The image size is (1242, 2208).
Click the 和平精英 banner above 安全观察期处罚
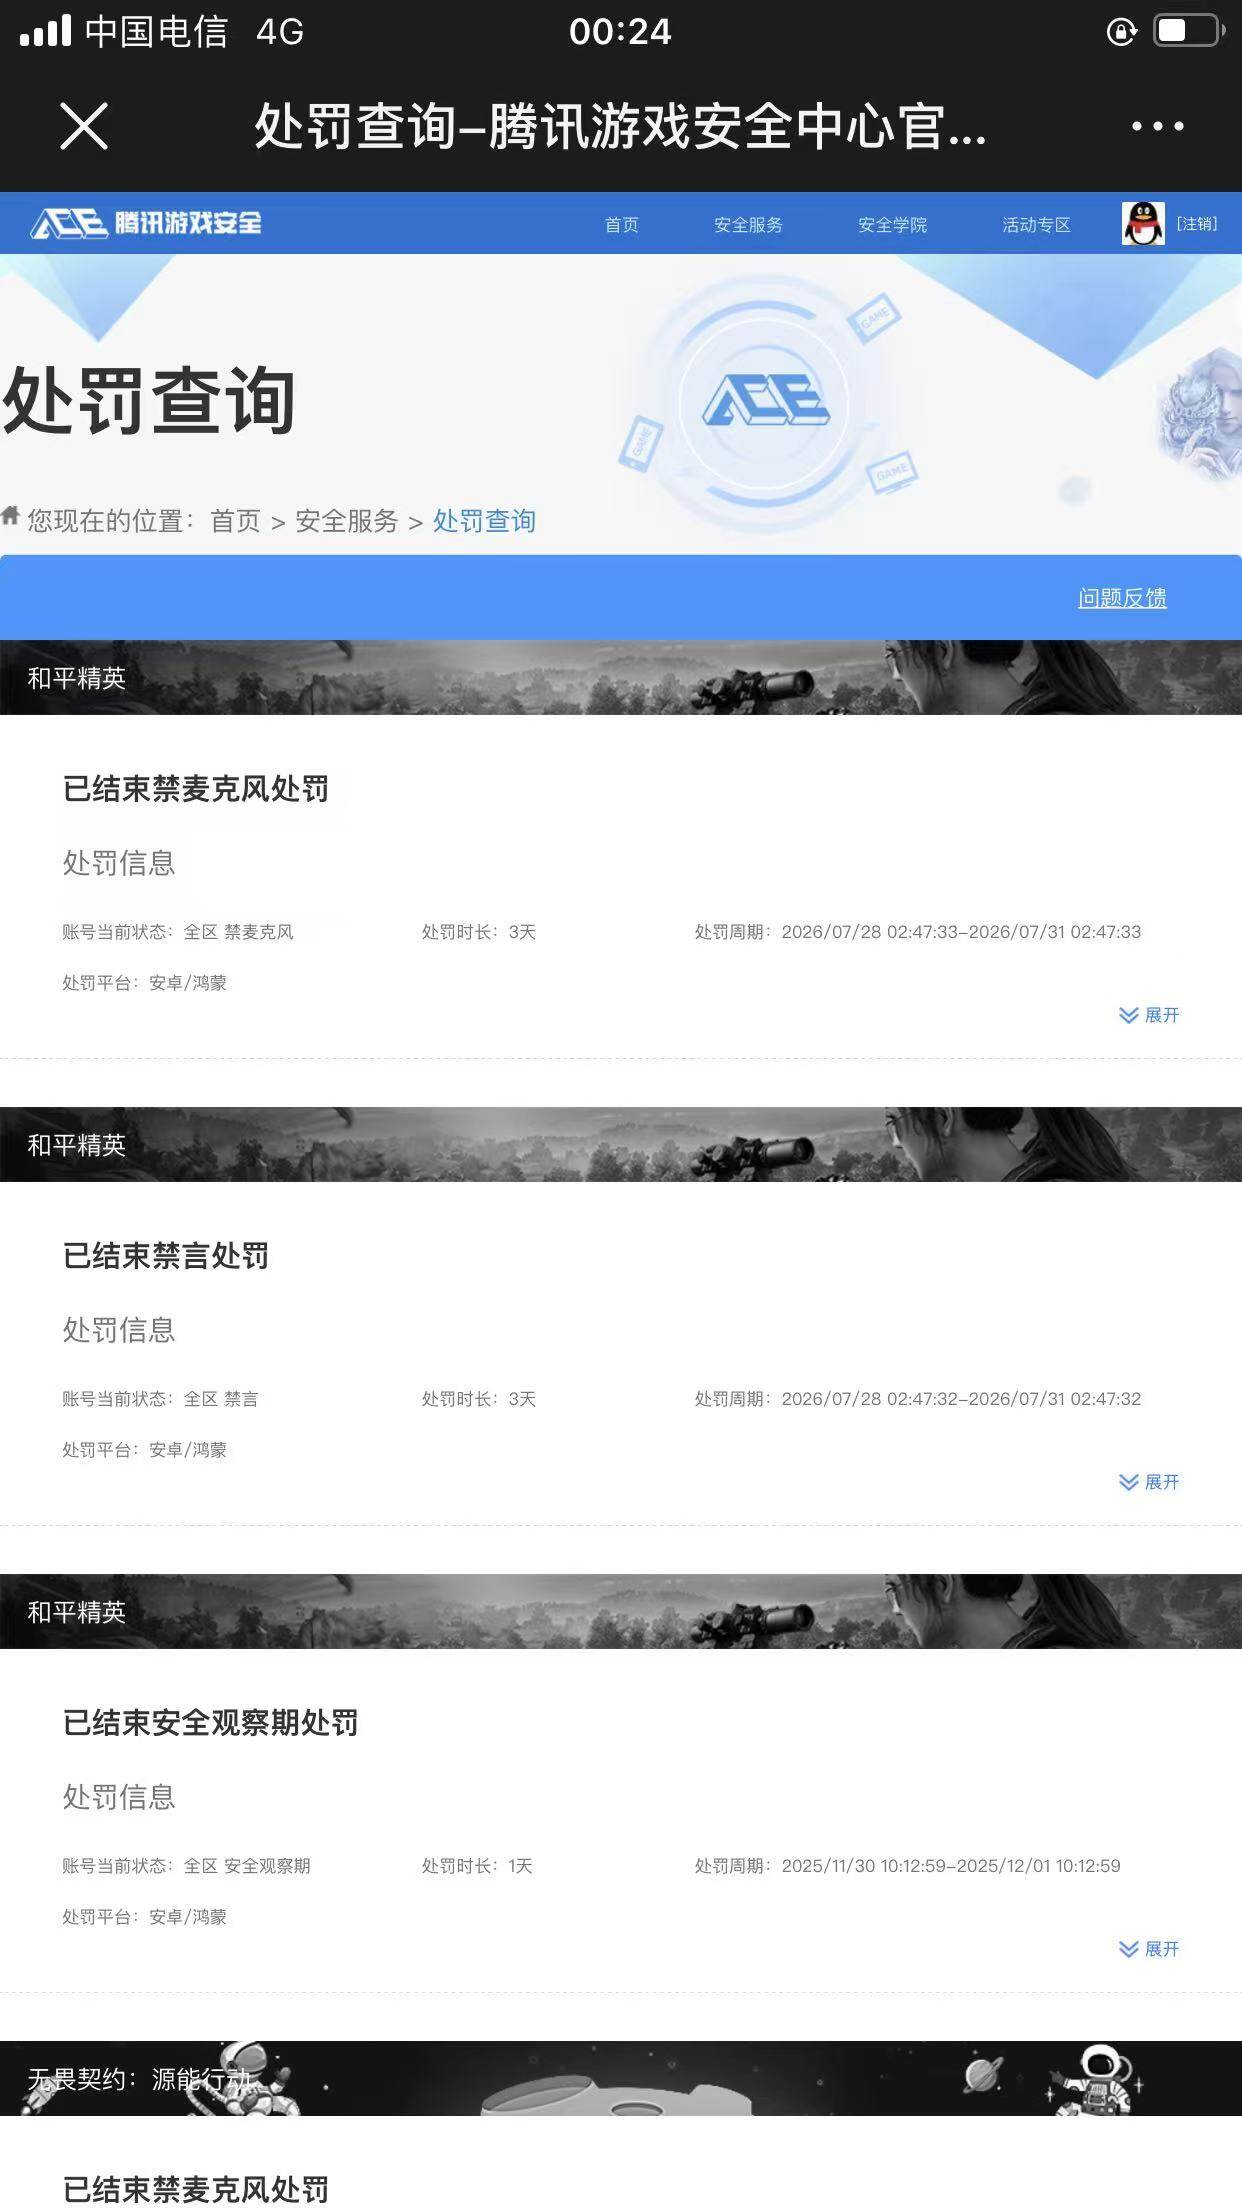click(621, 1611)
